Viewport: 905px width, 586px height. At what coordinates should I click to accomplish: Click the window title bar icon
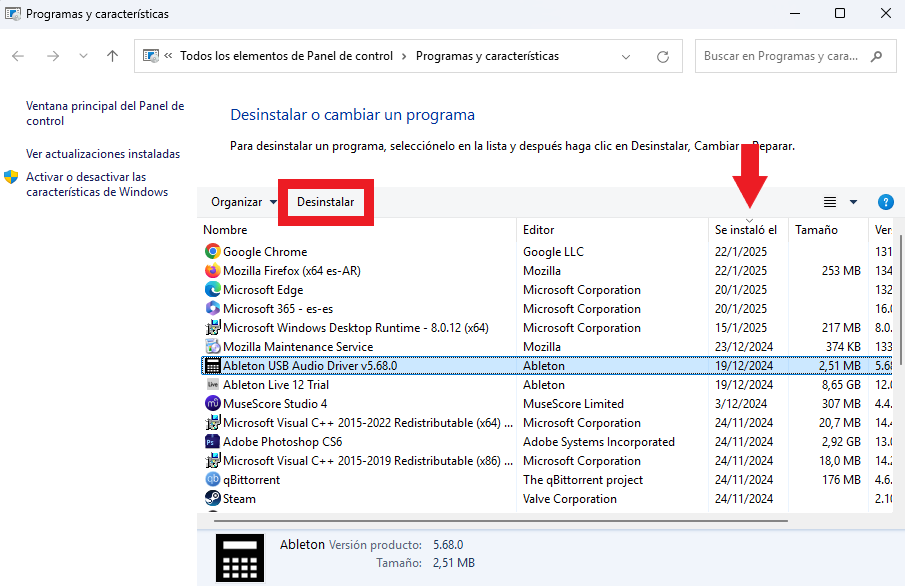point(13,13)
